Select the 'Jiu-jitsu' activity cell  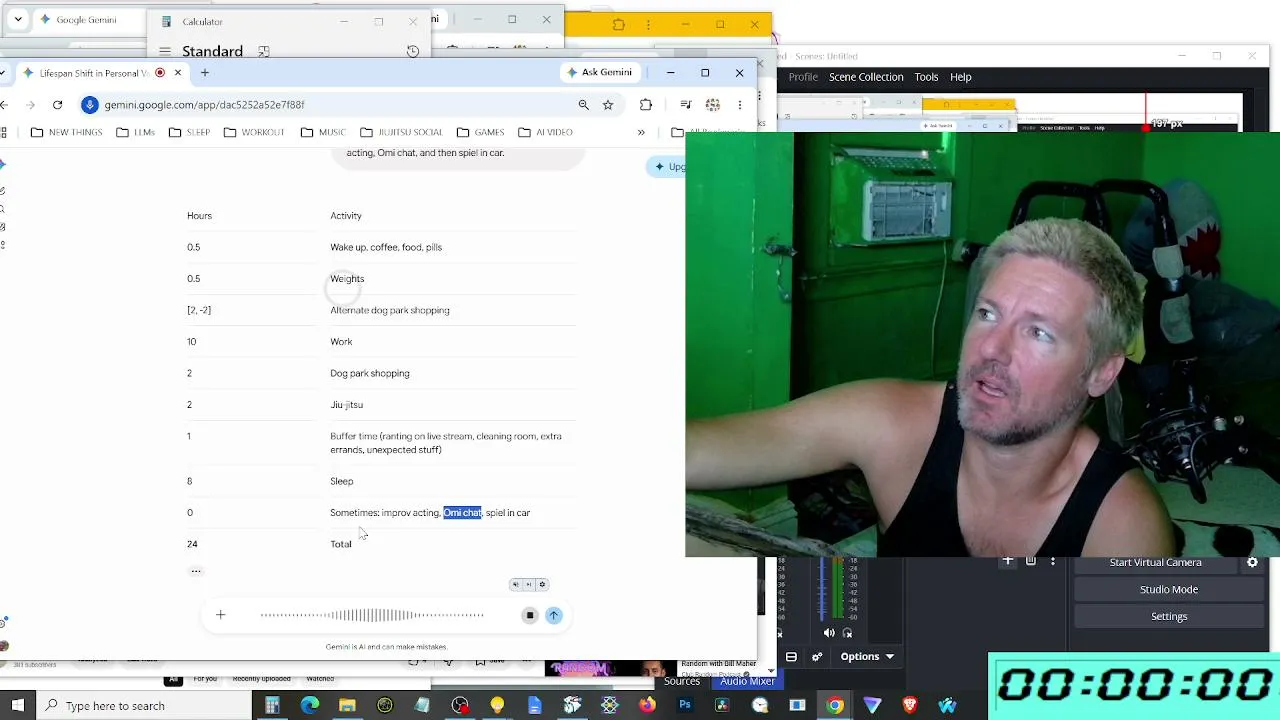[x=346, y=405]
